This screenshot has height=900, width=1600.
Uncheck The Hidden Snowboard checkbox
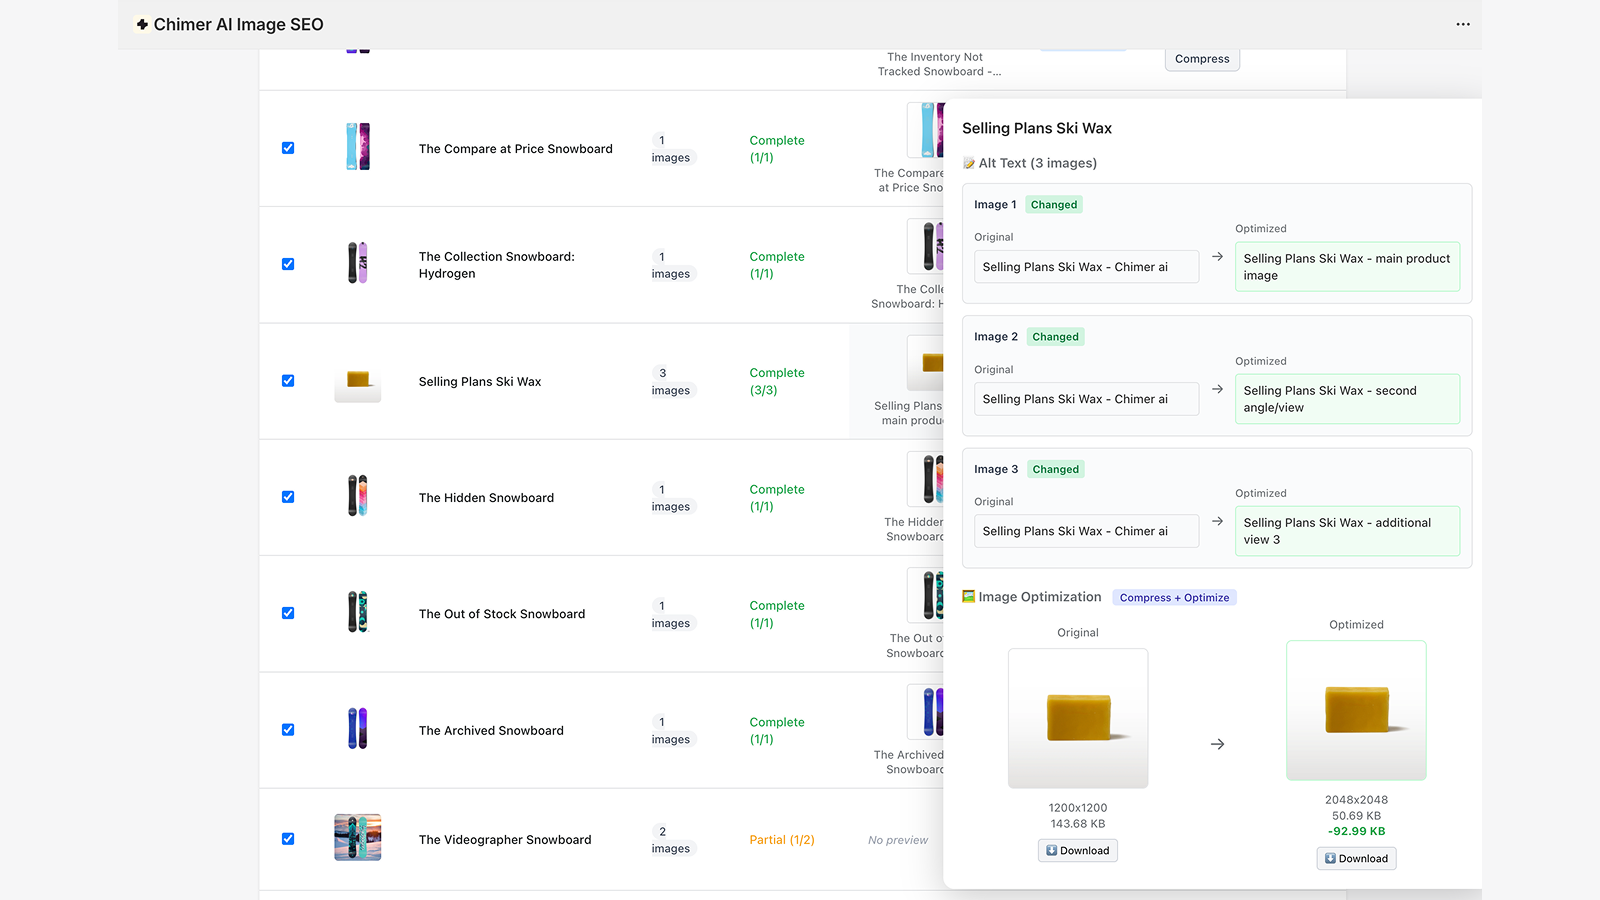click(288, 497)
